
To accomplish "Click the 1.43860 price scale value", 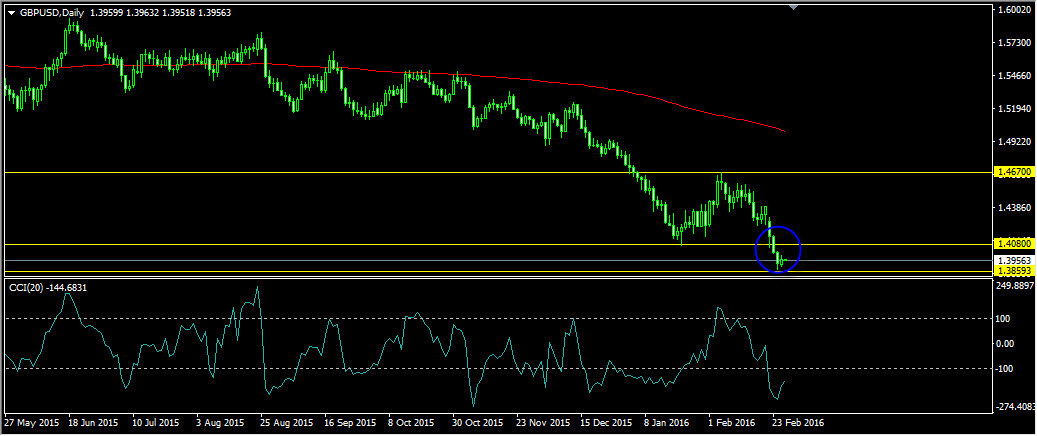I will coord(1015,208).
